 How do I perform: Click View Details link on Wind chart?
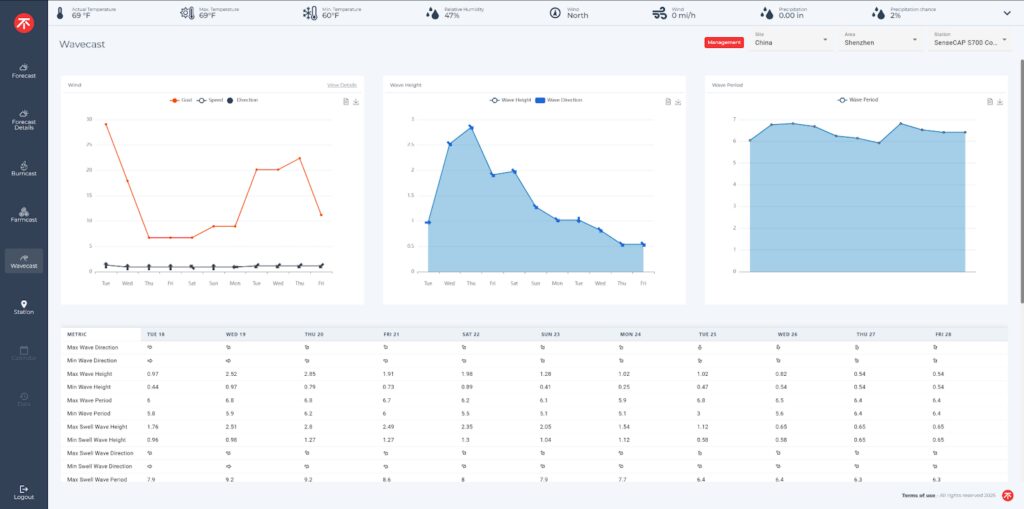(x=341, y=85)
